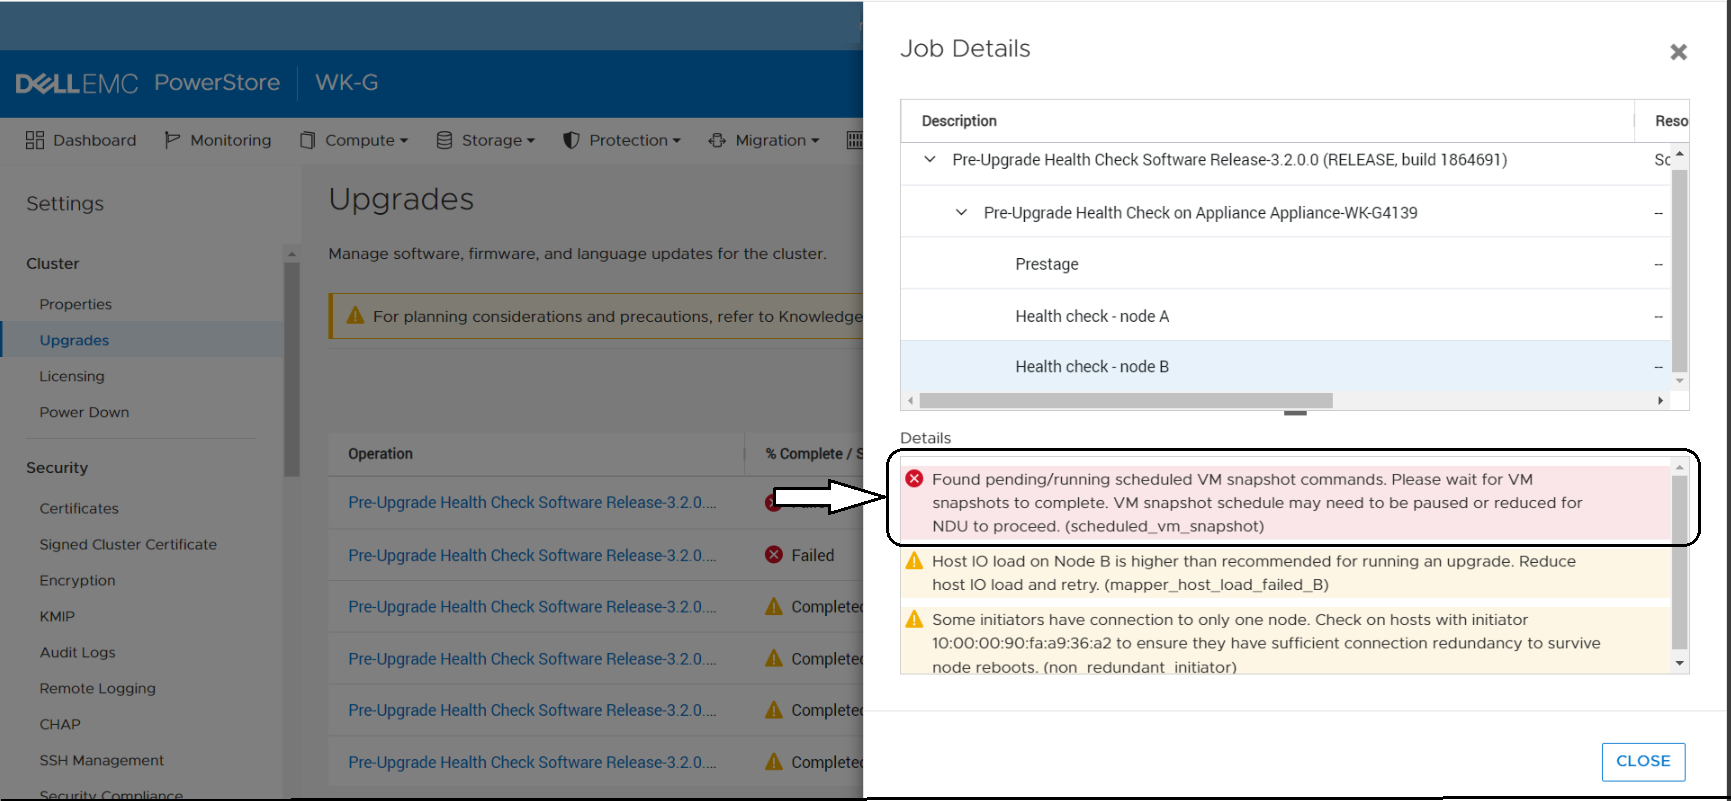The image size is (1731, 801).
Task: Click the Pre-Upgrade Health Check Software Release-3.2.0.0 description
Action: pyautogui.click(x=1229, y=159)
